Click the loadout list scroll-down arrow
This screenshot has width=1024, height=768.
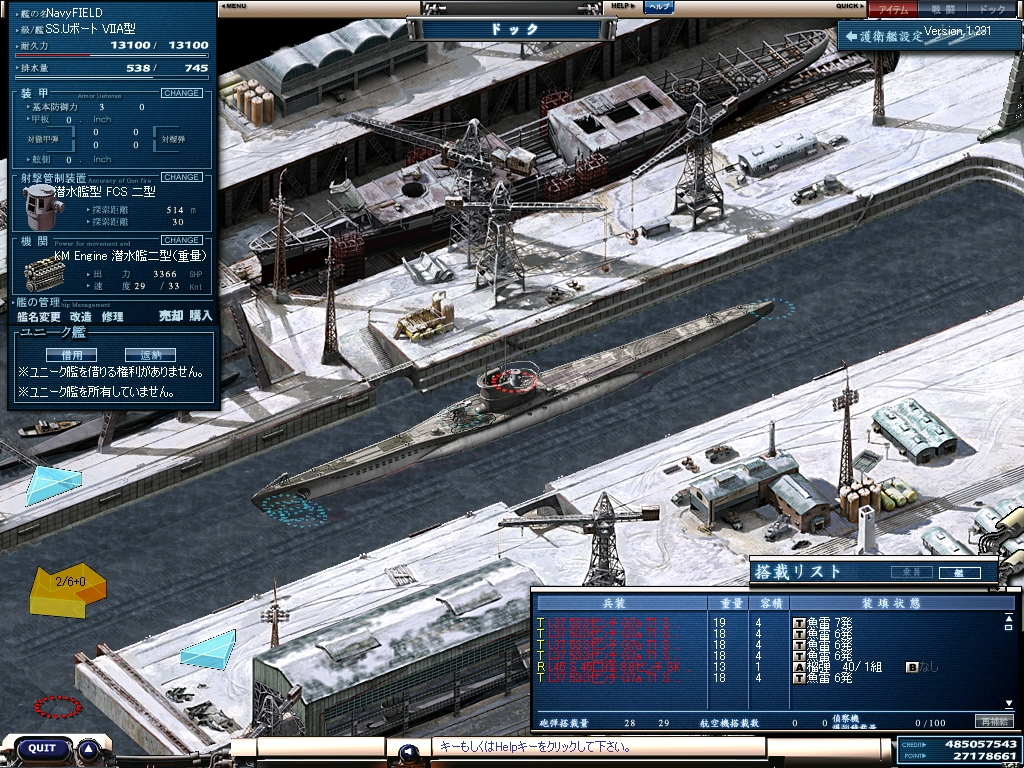pyautogui.click(x=1009, y=703)
